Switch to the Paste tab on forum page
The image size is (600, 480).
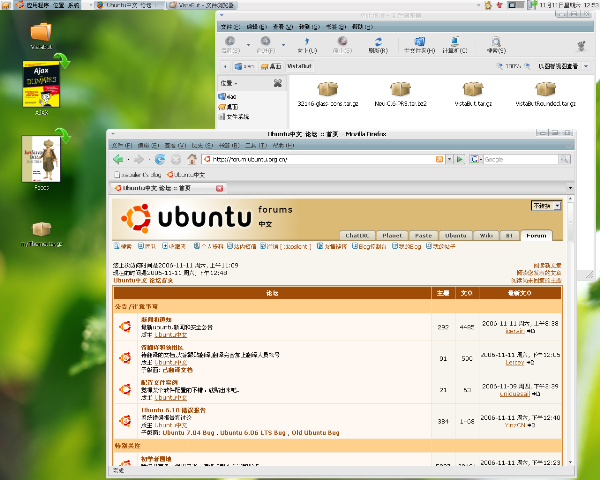click(423, 235)
